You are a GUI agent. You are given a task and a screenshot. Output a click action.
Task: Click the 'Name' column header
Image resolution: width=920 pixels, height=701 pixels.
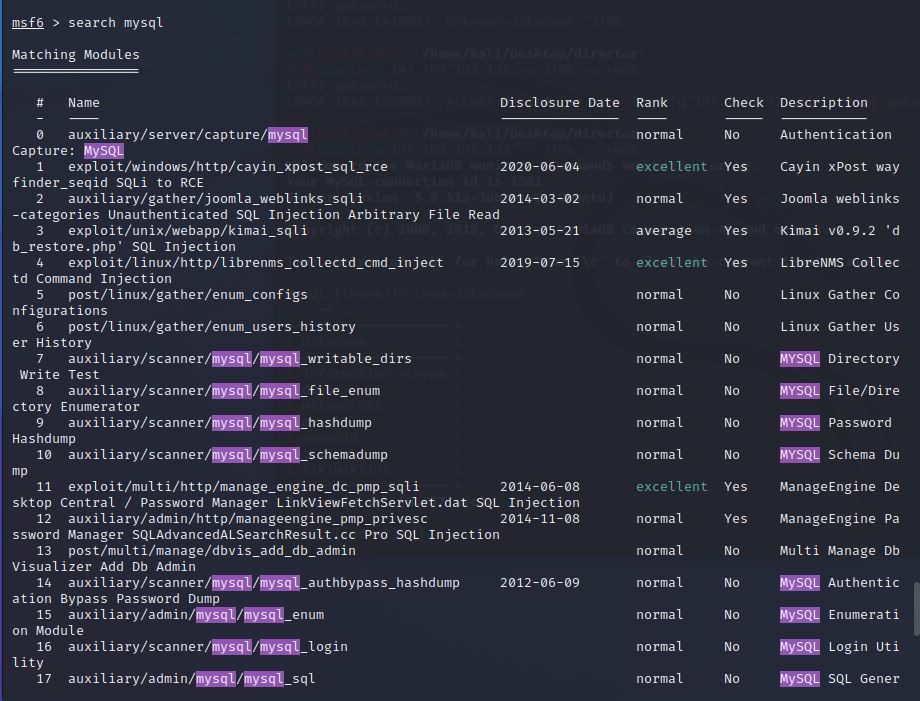[x=84, y=103]
